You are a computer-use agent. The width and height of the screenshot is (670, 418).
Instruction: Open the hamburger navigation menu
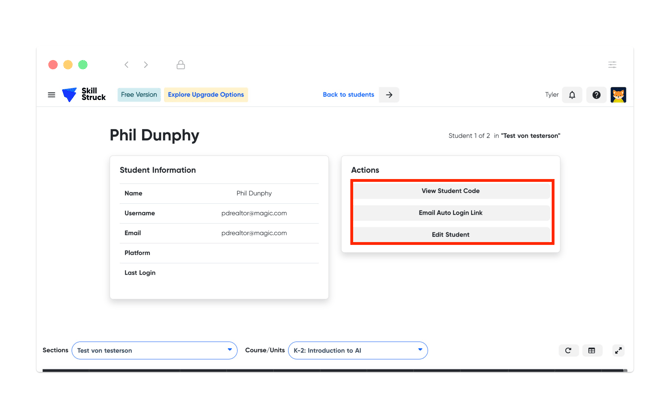tap(52, 95)
